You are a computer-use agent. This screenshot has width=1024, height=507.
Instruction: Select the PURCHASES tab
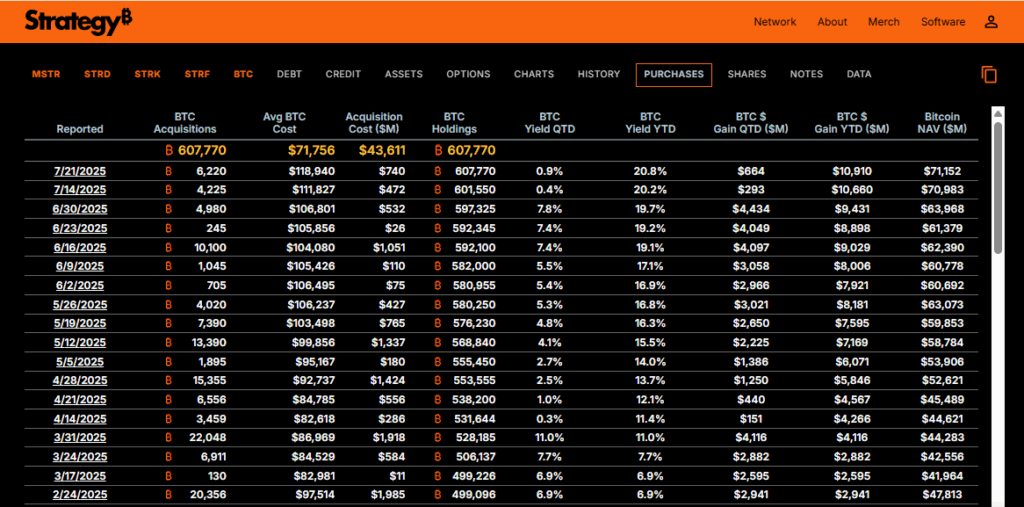(673, 74)
